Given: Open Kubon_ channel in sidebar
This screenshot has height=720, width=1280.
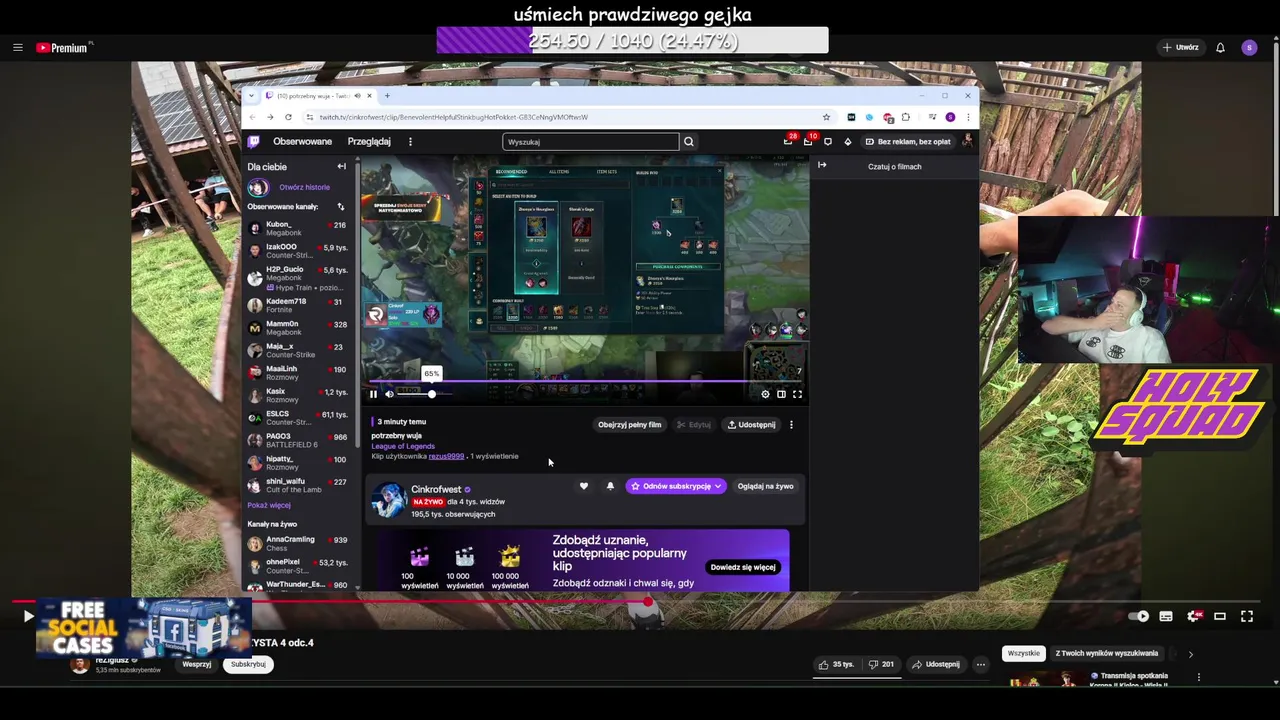Looking at the screenshot, I should pos(297,228).
